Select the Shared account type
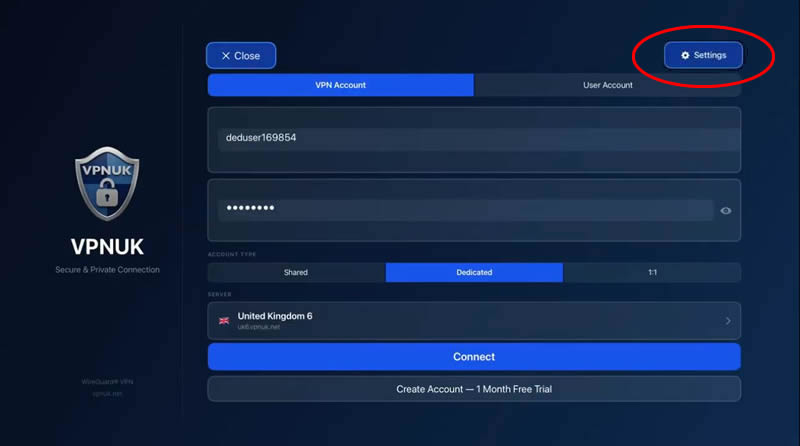800x446 pixels. point(296,272)
